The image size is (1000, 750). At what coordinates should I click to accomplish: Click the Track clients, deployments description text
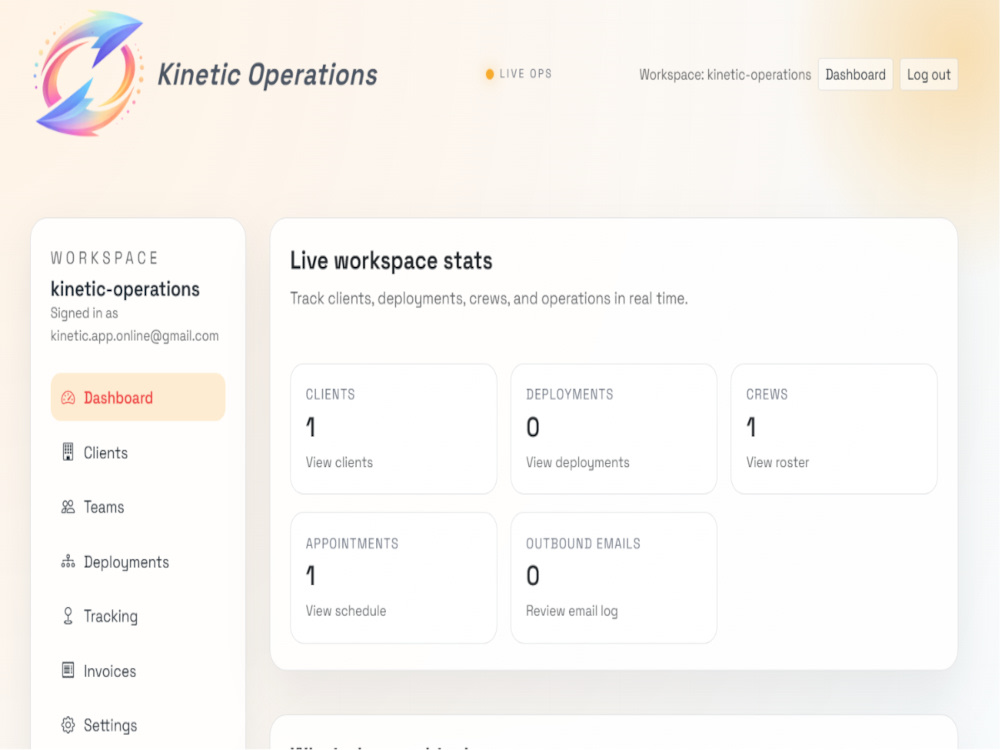[489, 298]
